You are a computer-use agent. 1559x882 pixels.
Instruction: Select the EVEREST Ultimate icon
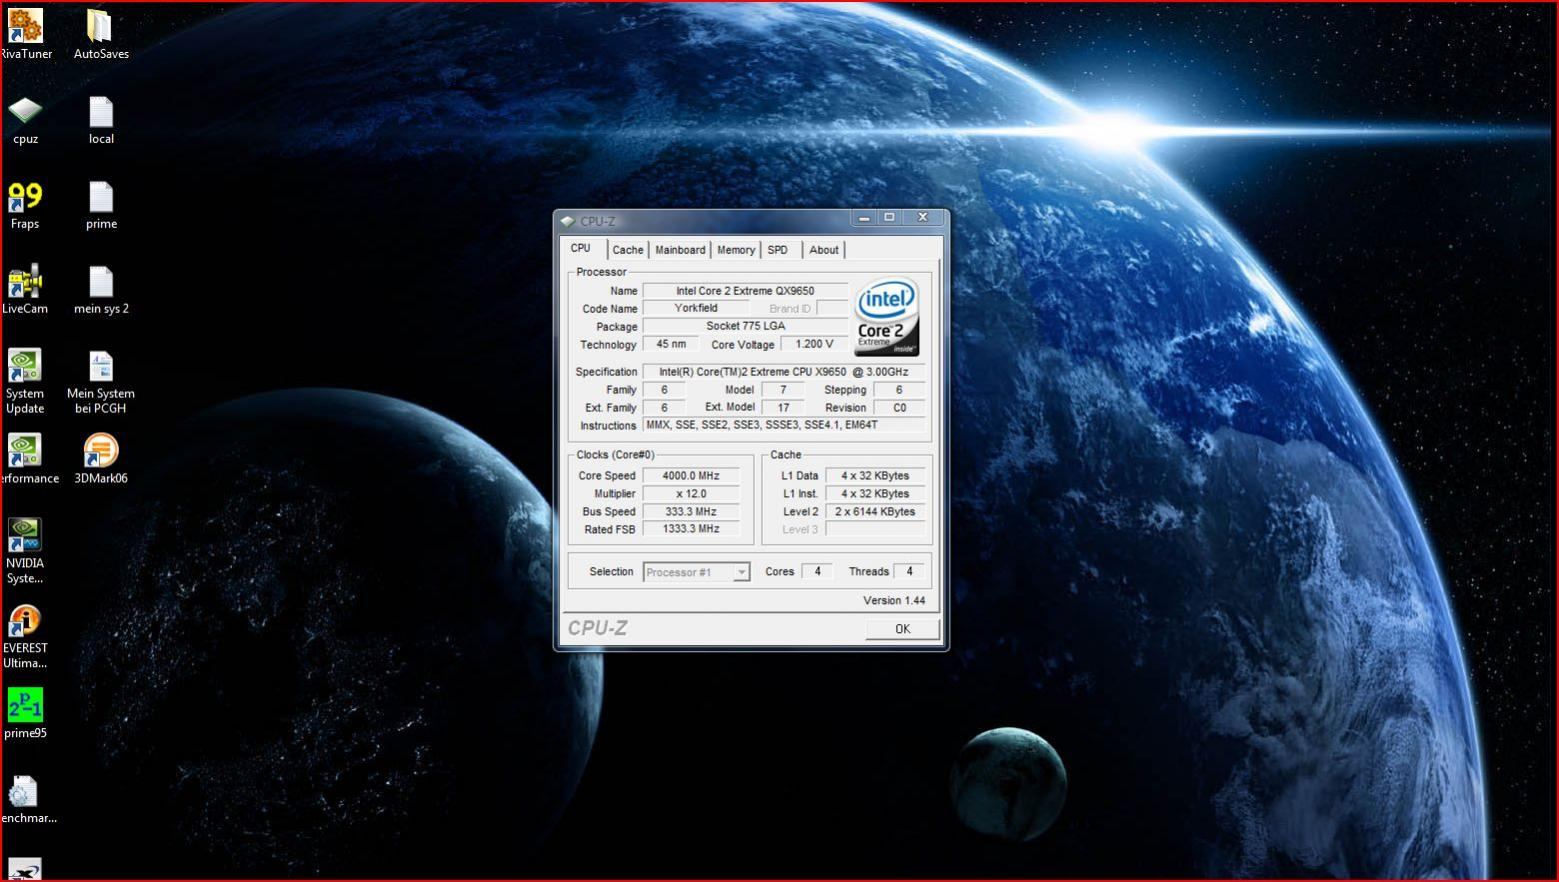point(25,636)
